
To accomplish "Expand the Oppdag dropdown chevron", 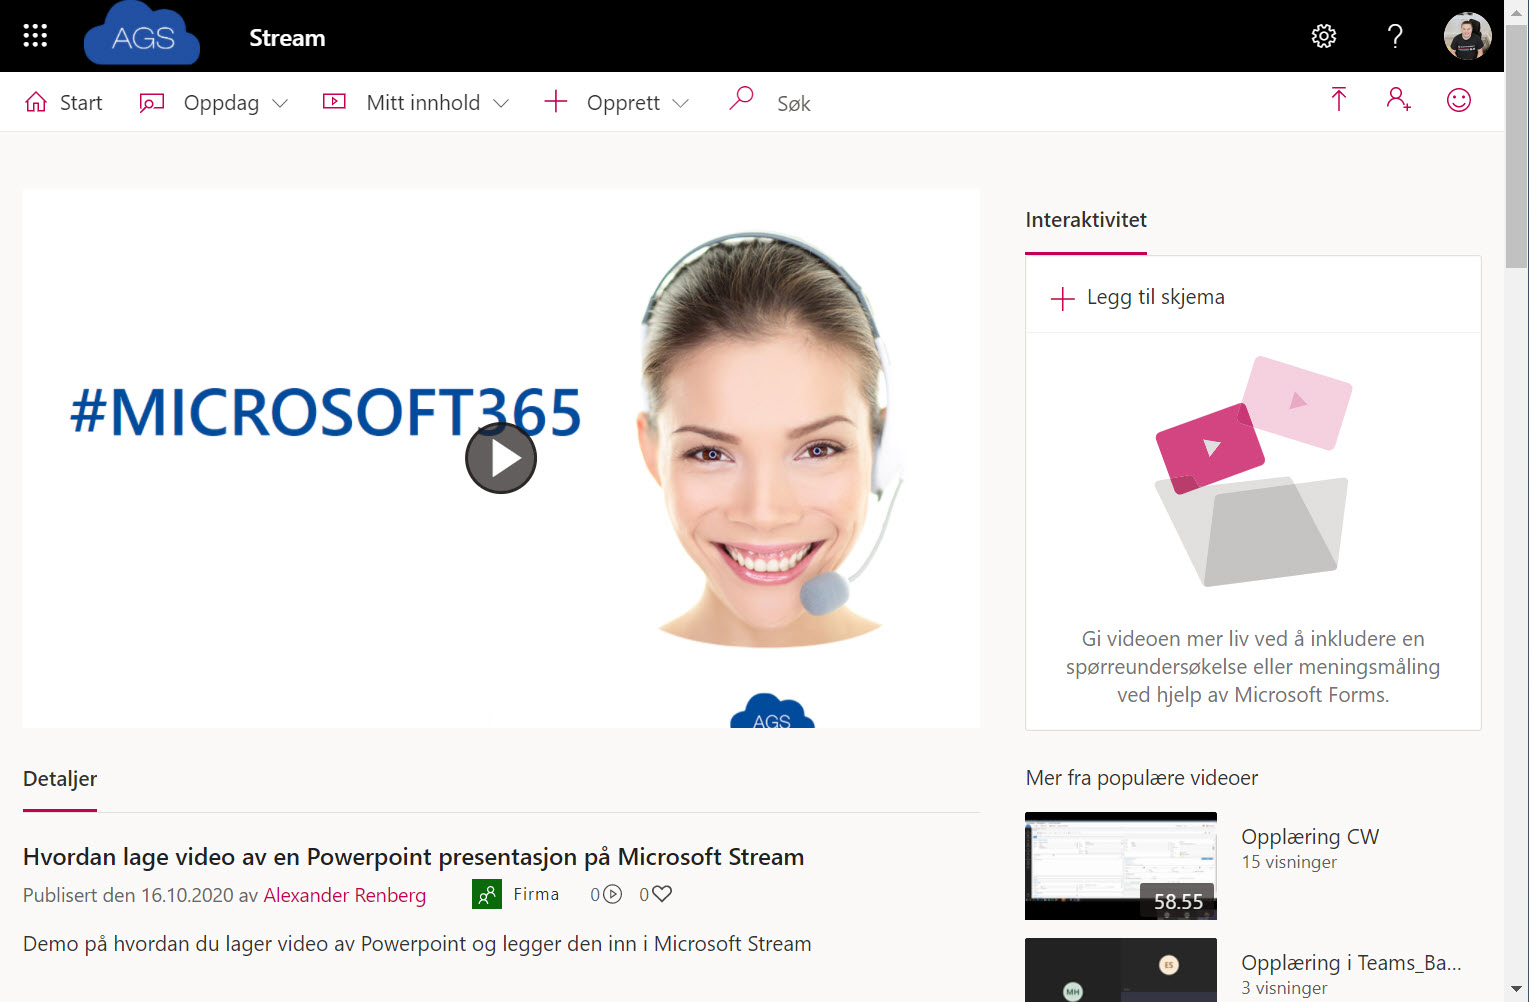I will pos(280,103).
